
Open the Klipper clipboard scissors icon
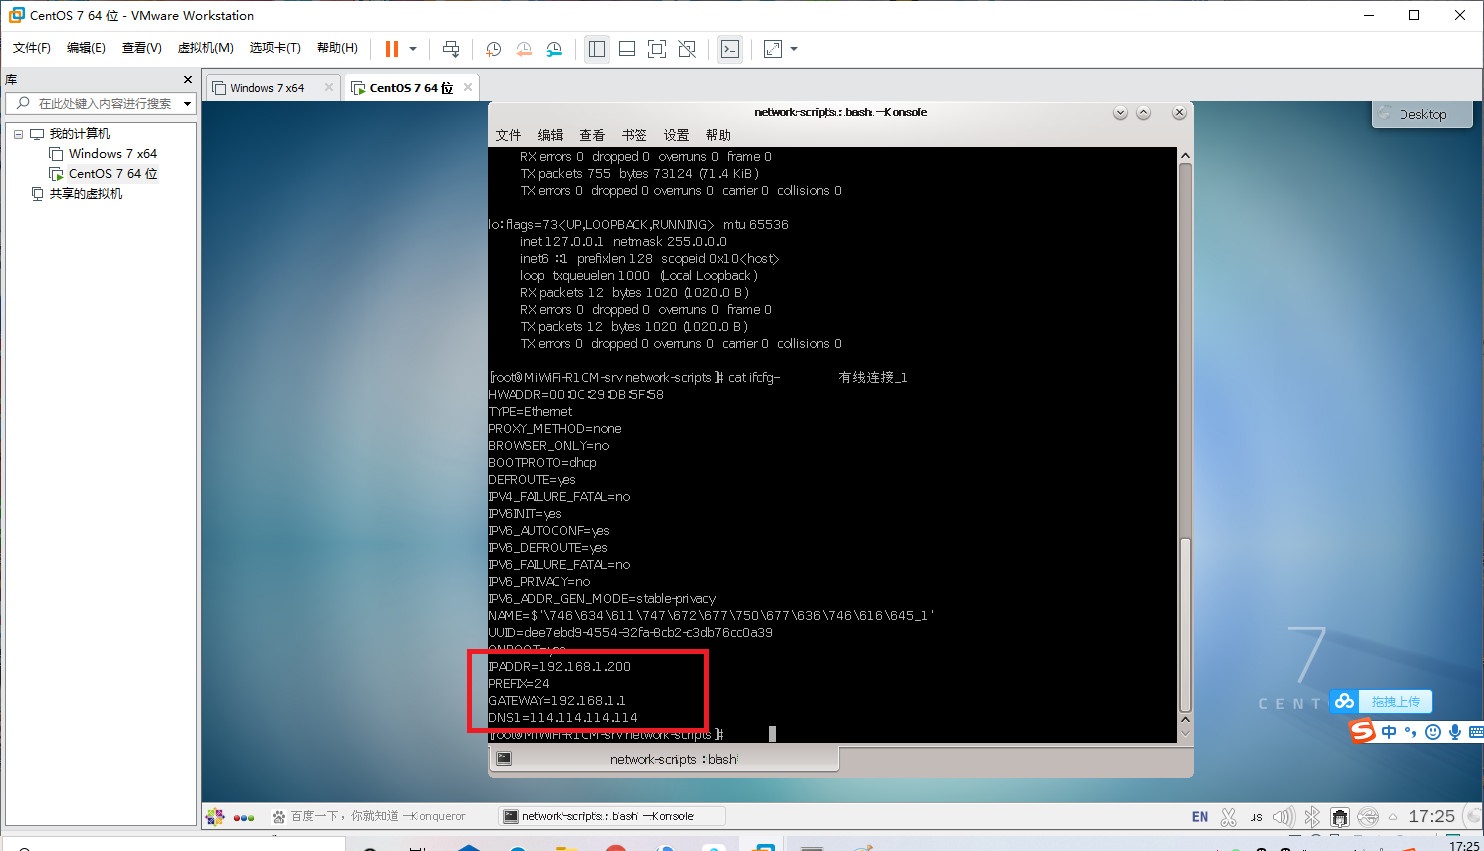[x=1229, y=817]
